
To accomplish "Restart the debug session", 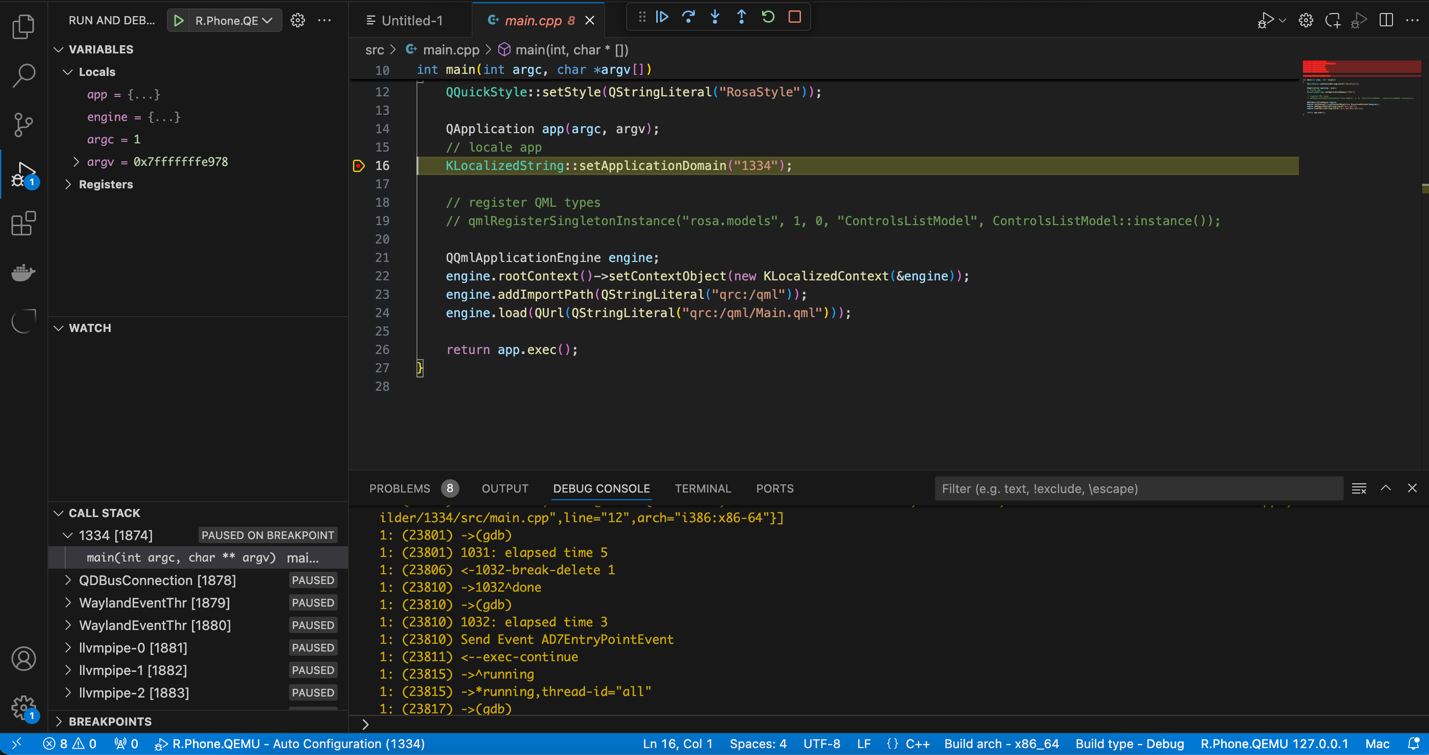I will coord(768,17).
